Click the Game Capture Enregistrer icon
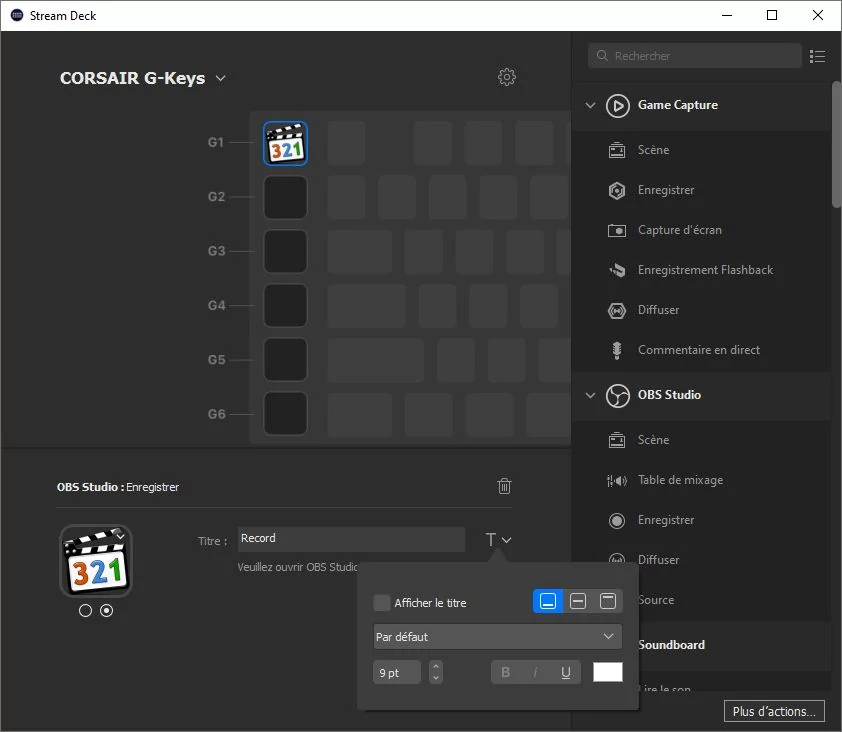842x732 pixels. click(616, 190)
